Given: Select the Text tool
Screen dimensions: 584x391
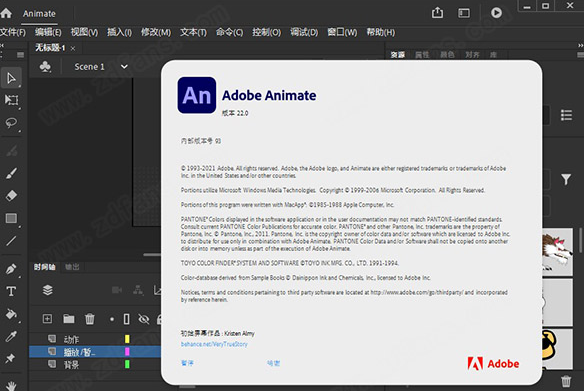Looking at the screenshot, I should [11, 291].
